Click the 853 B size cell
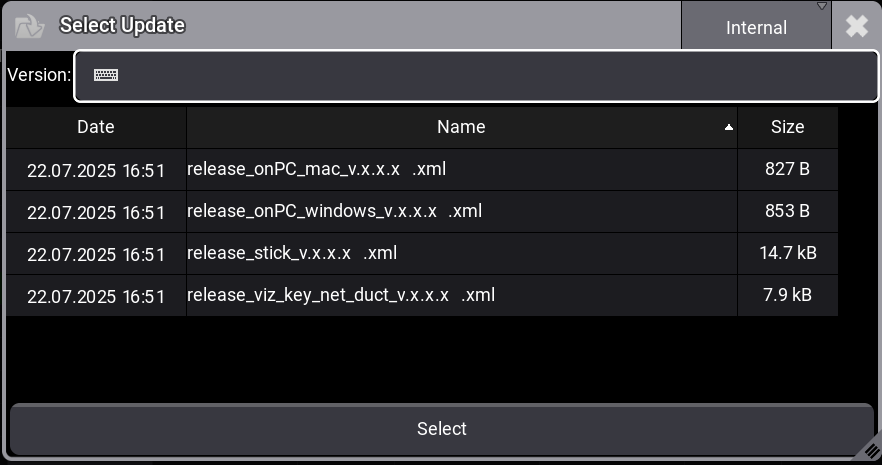Viewport: 882px width, 465px height. (x=787, y=211)
